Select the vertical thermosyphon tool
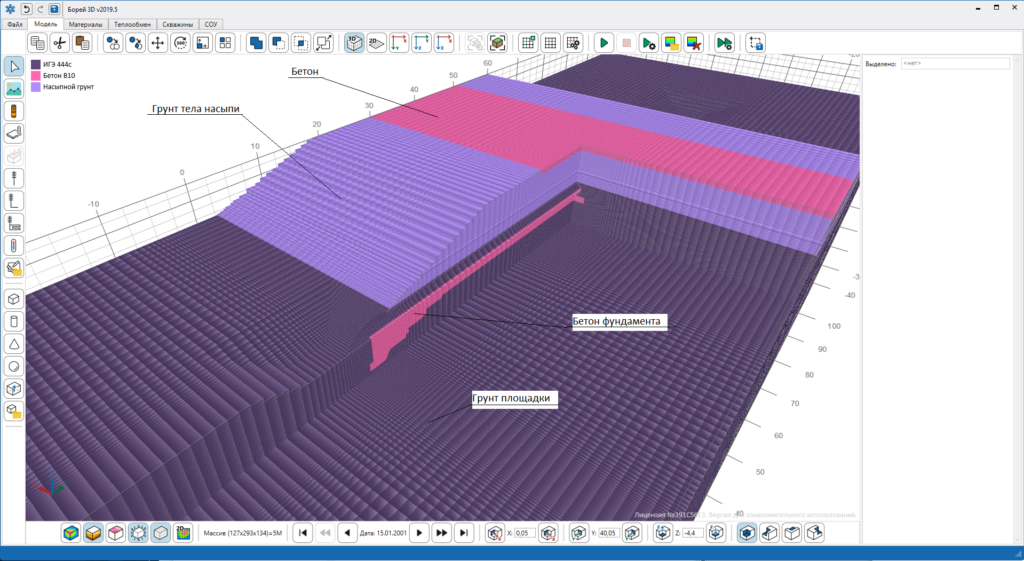 point(14,178)
